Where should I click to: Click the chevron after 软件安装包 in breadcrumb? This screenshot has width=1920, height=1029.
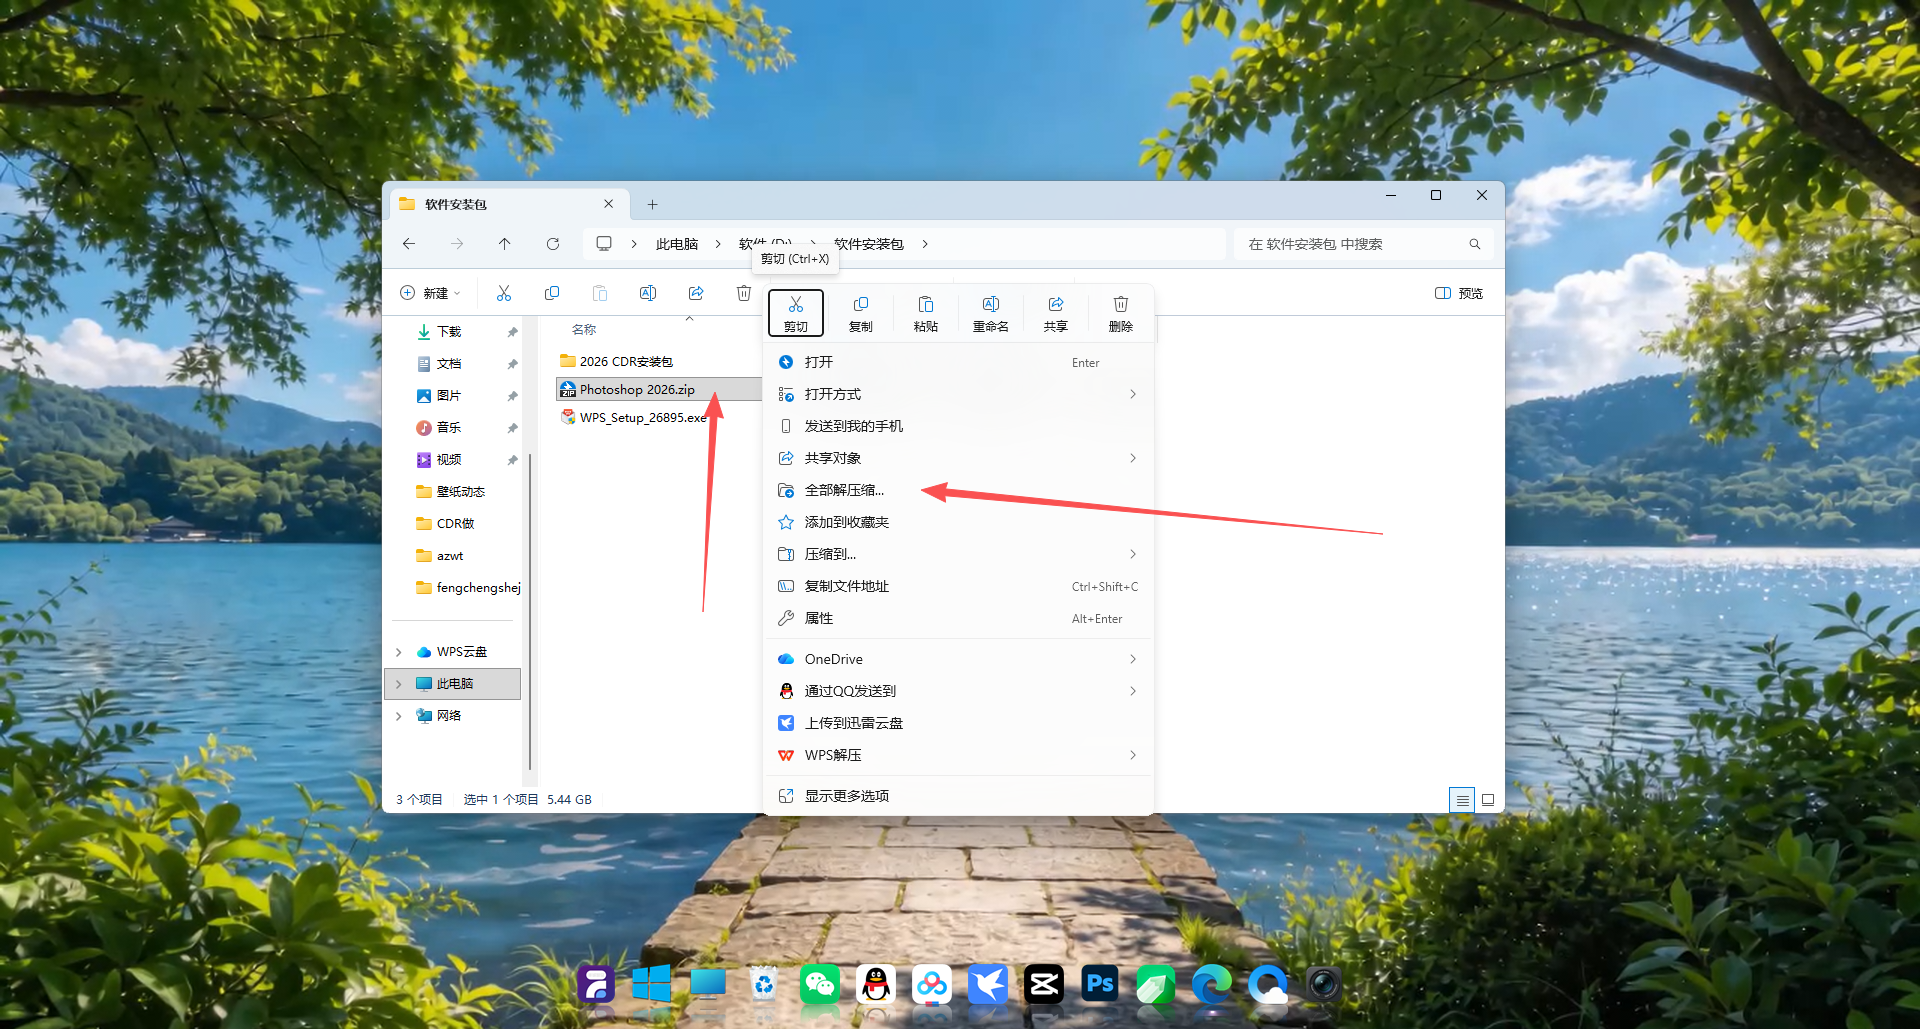pos(925,244)
